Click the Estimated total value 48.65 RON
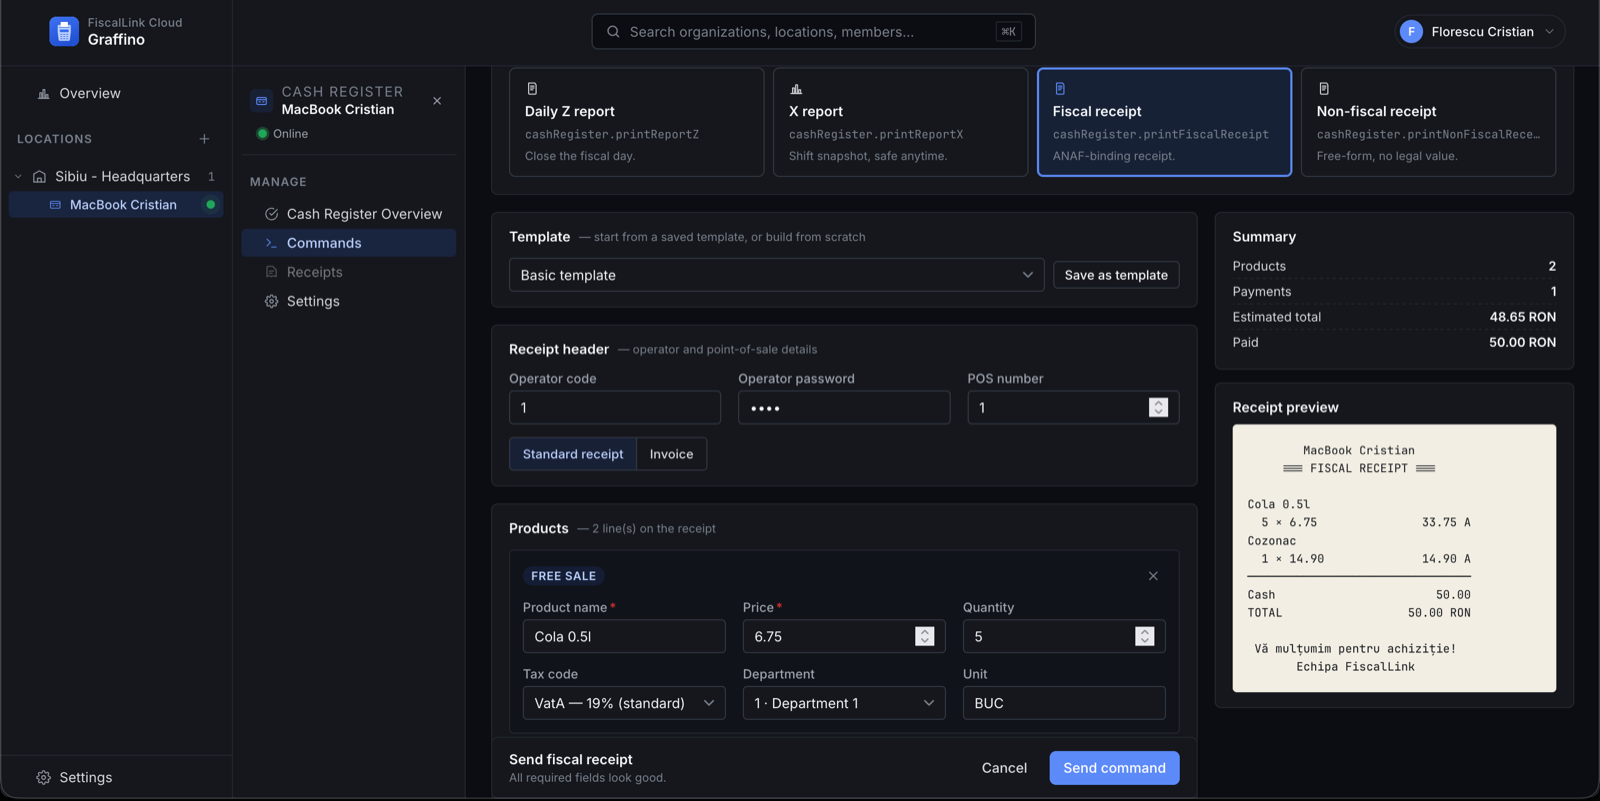The image size is (1600, 801). pos(1522,317)
